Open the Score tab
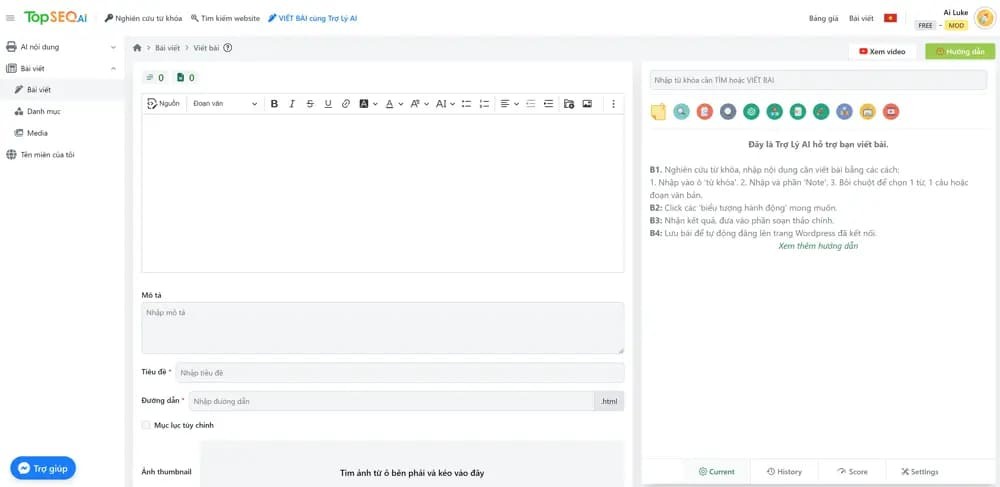The width and height of the screenshot is (1000, 487). 852,472
